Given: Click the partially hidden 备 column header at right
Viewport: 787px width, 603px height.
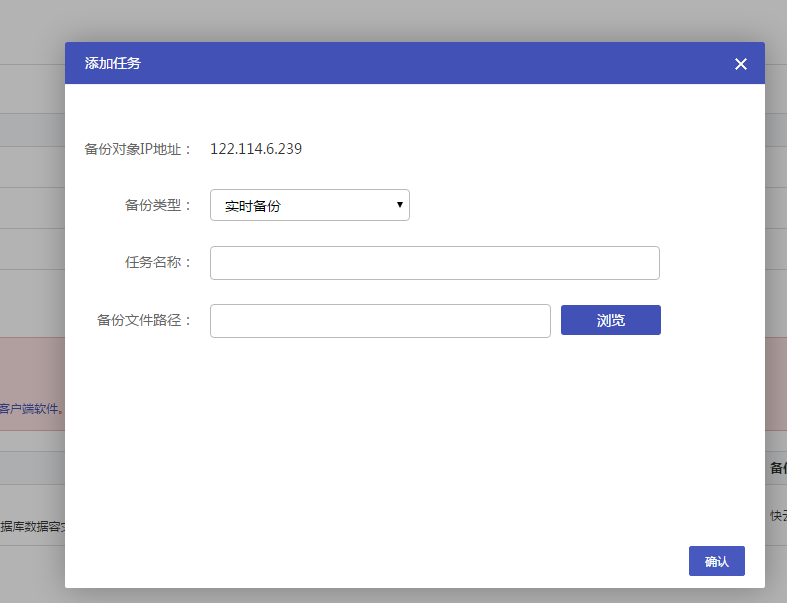Looking at the screenshot, I should (x=777, y=468).
